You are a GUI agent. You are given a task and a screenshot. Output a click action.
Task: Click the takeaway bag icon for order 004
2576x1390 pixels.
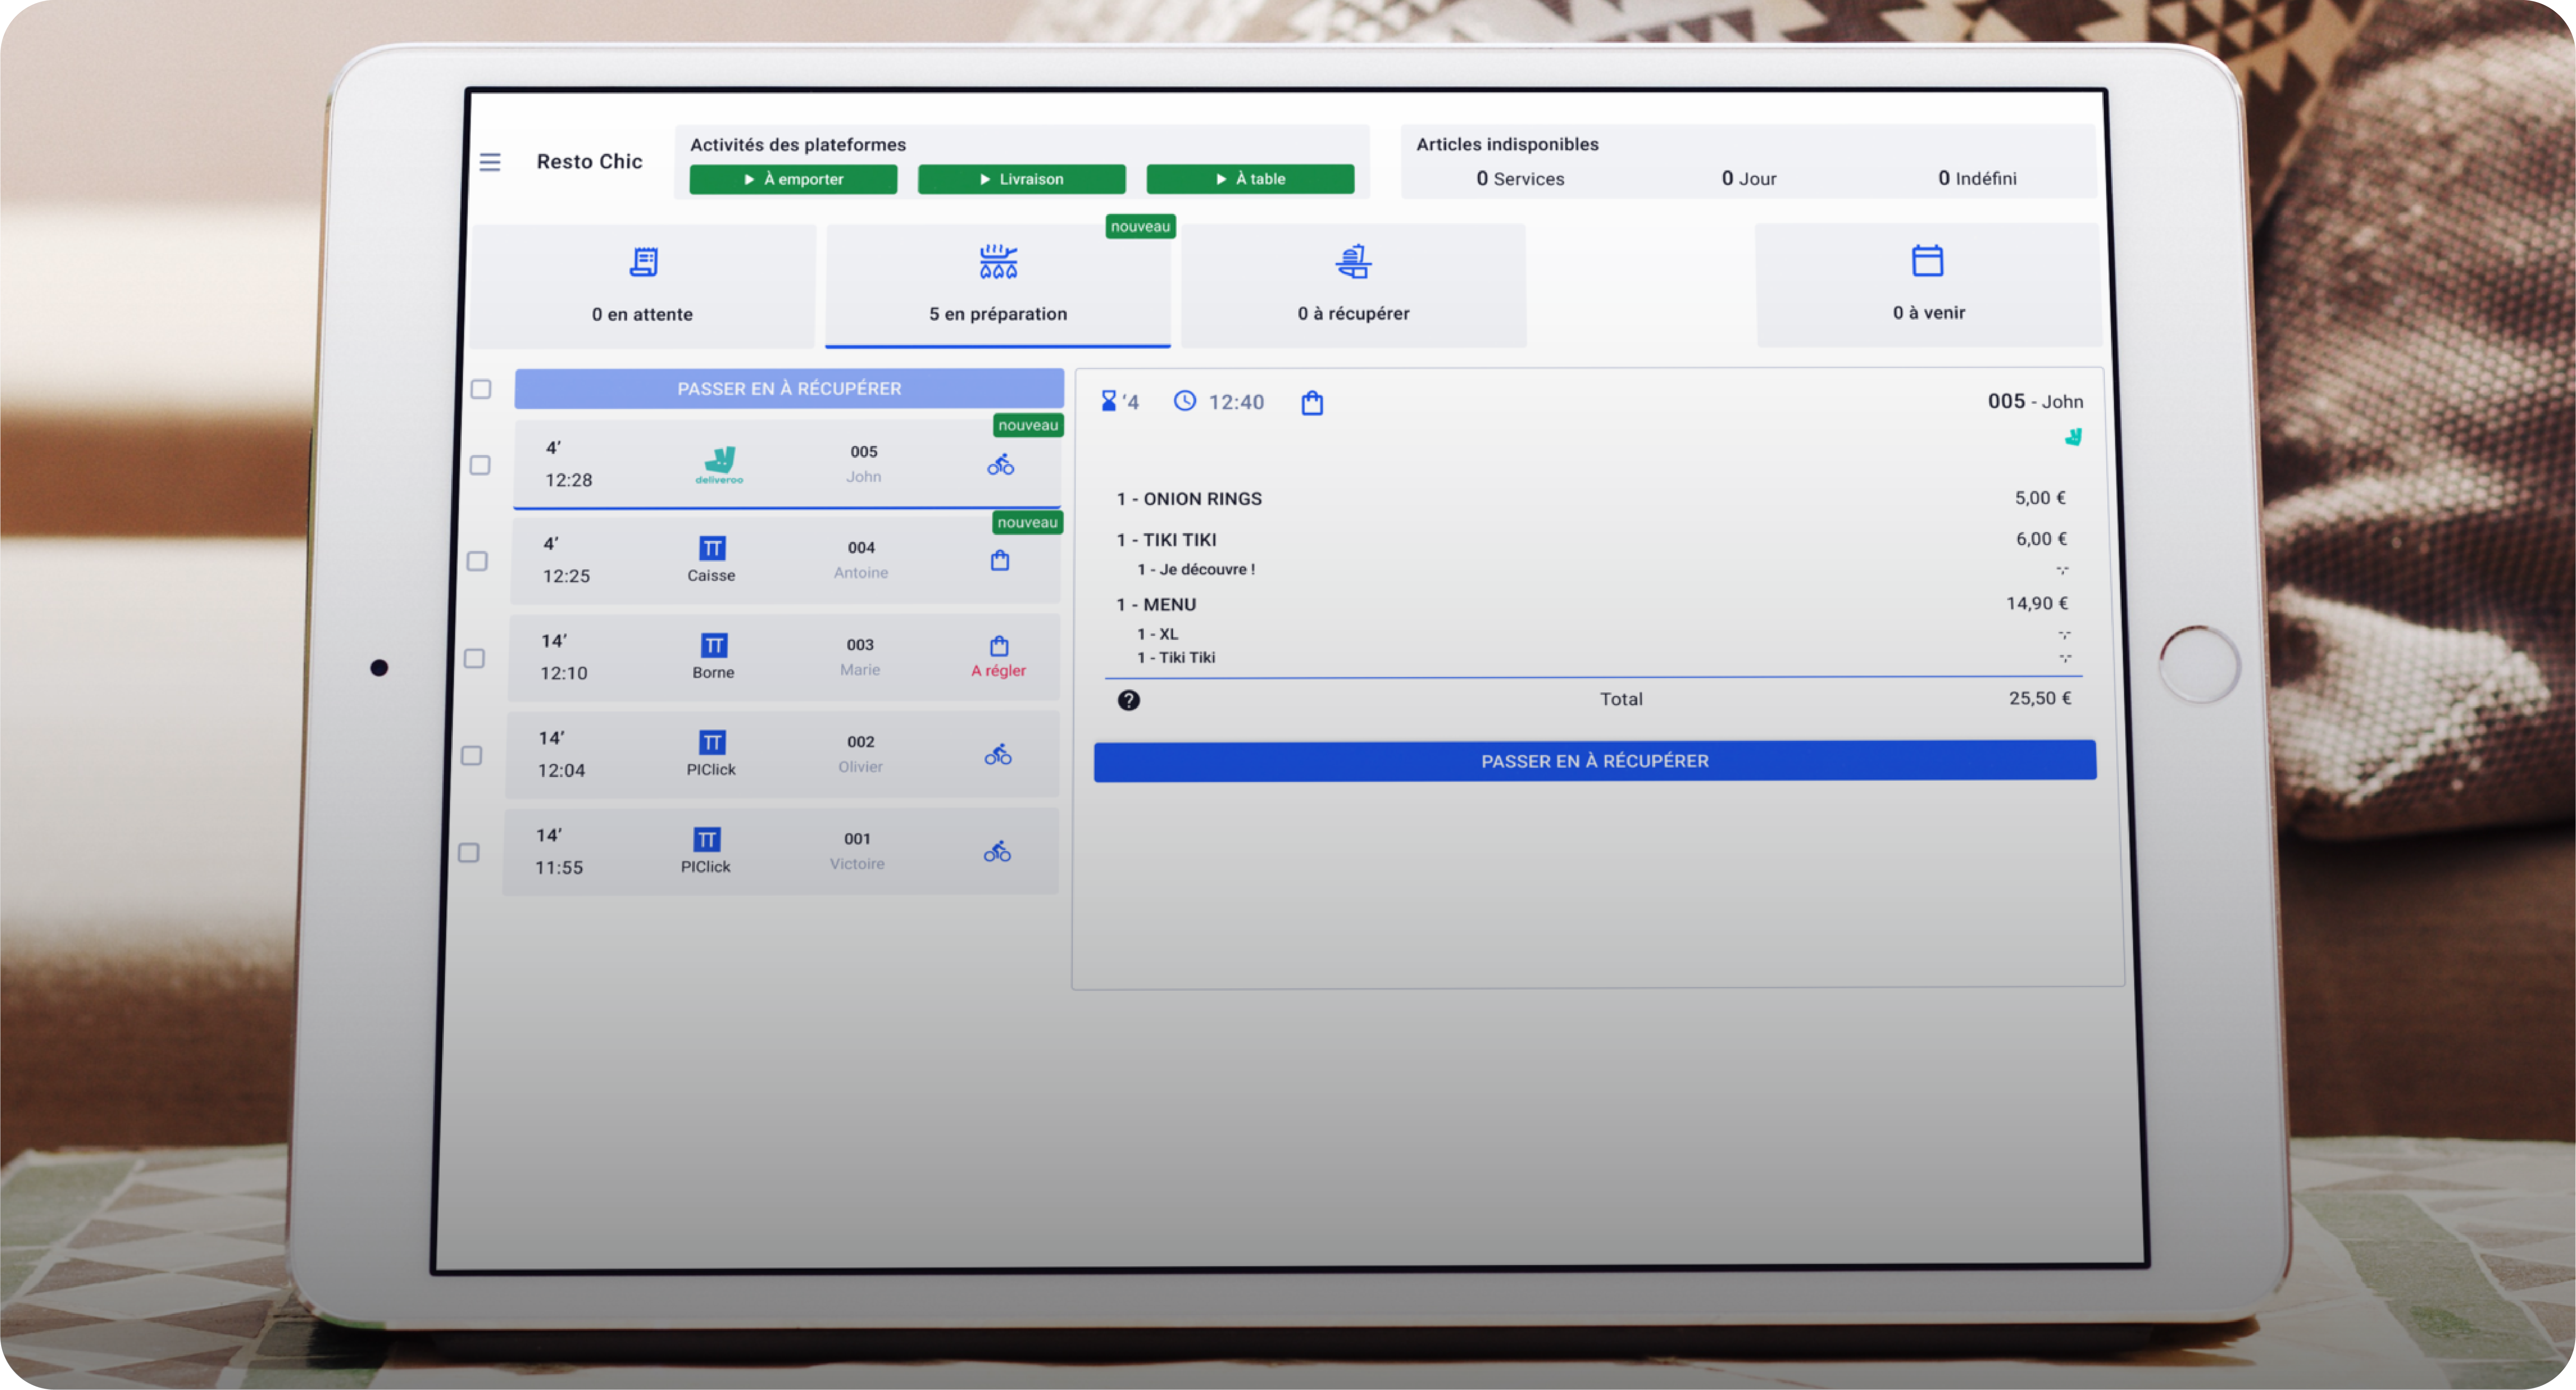click(x=1000, y=560)
